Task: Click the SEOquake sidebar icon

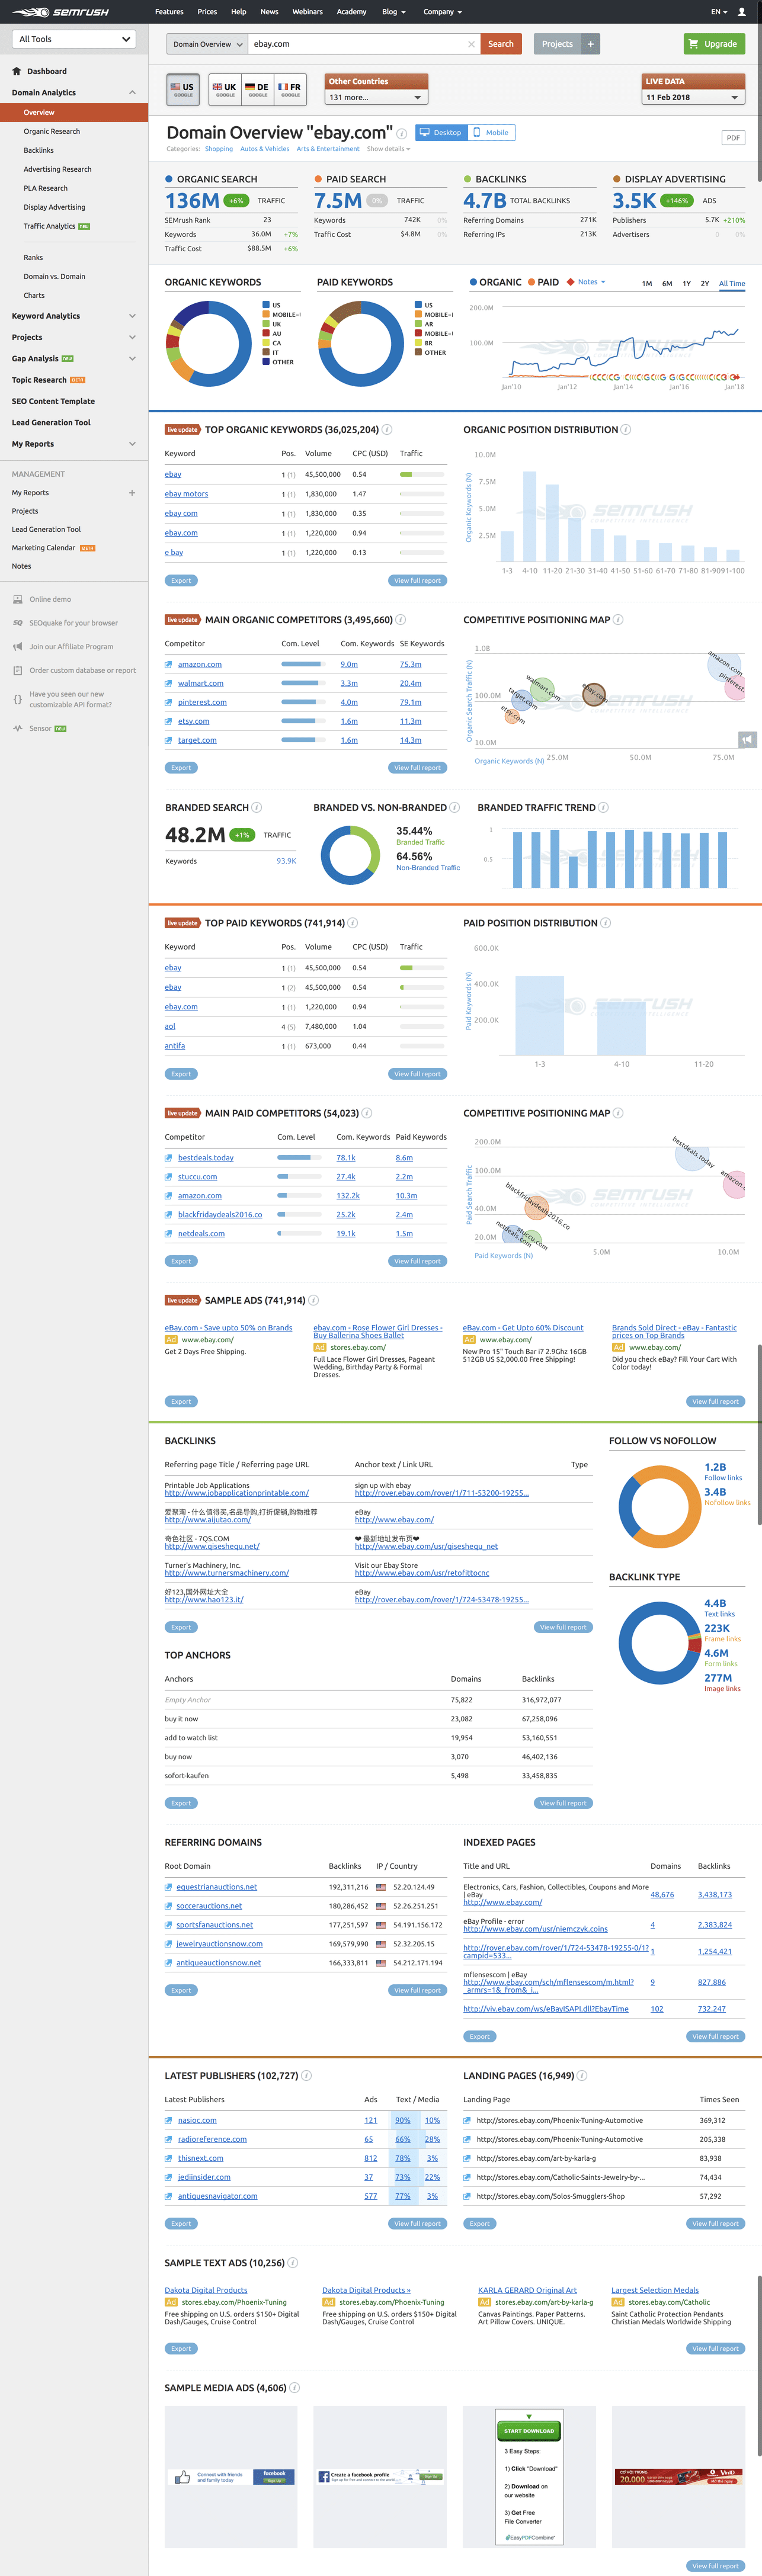Action: point(17,622)
